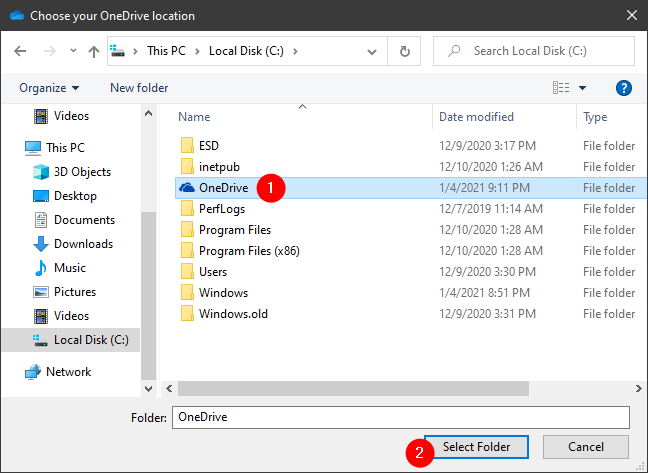Open Network in the navigation pane
The width and height of the screenshot is (648, 473).
69,372
